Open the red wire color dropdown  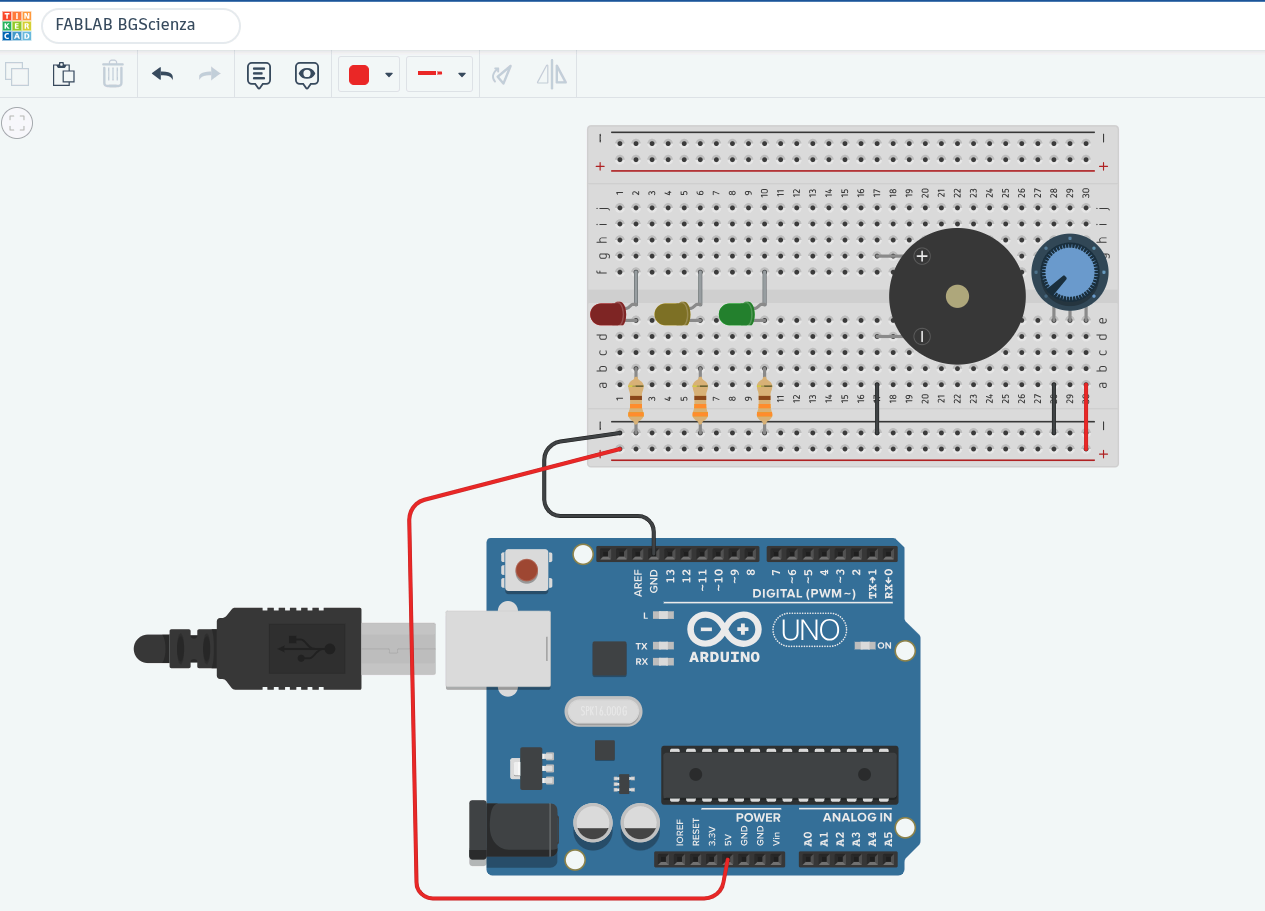[x=369, y=74]
